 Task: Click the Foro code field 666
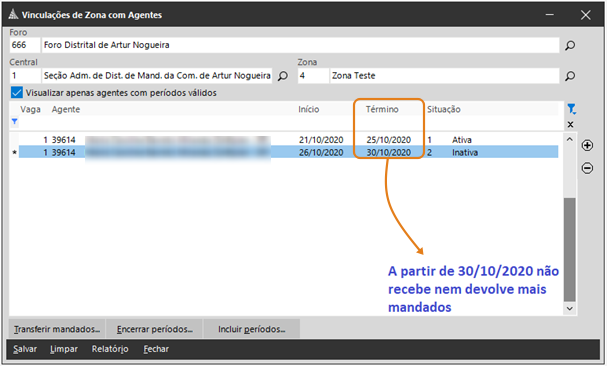coord(25,45)
